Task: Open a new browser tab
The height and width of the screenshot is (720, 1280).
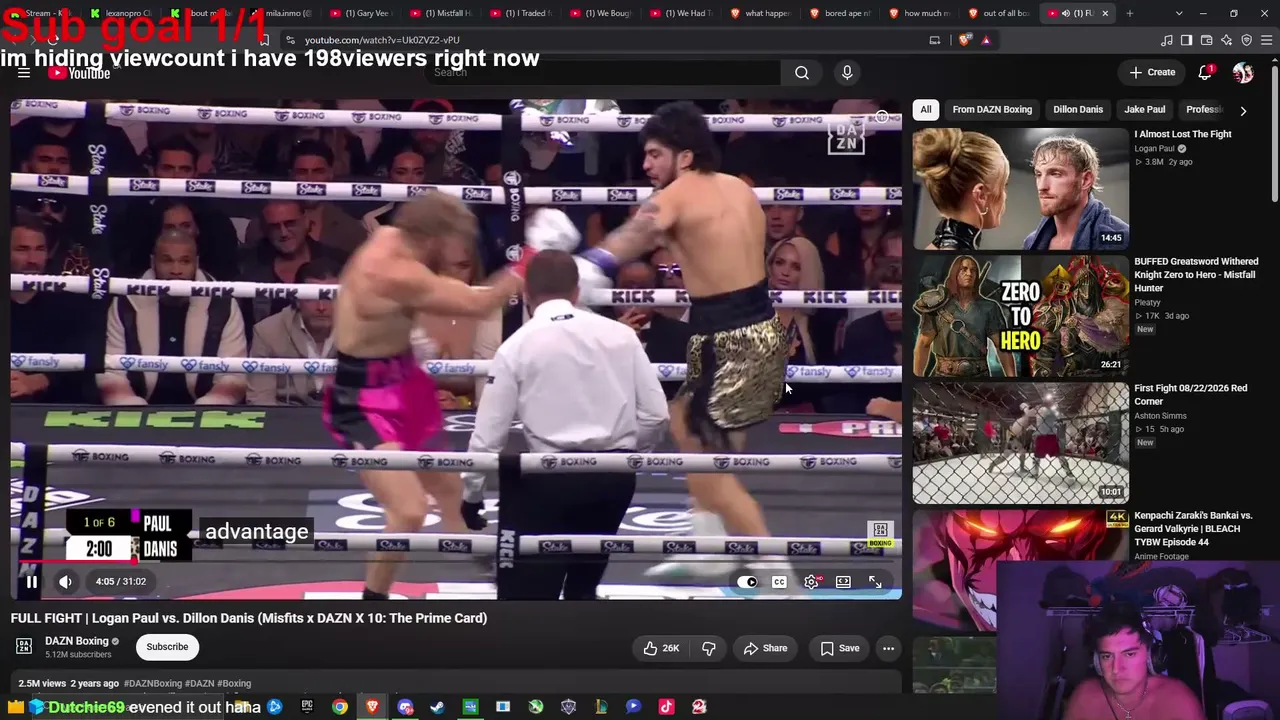Action: coord(1130,13)
